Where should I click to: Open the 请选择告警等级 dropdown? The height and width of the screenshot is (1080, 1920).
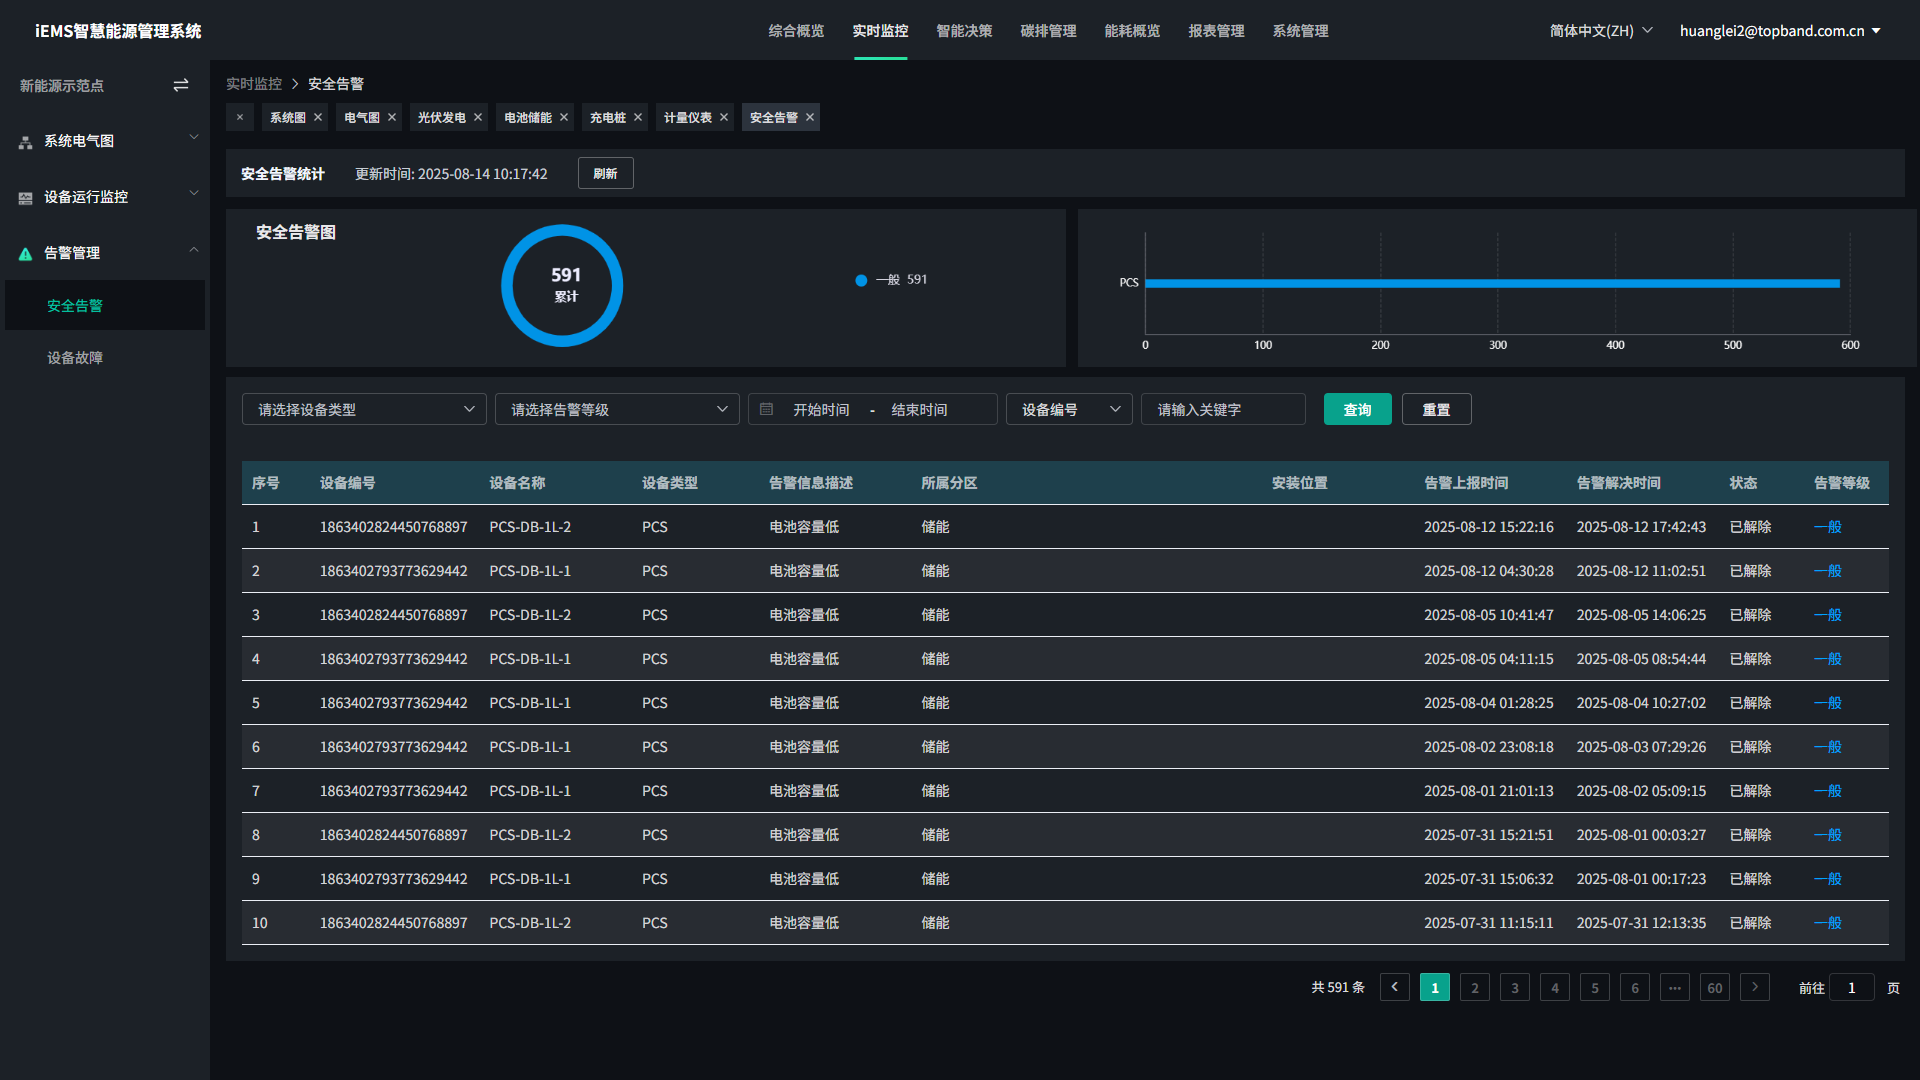click(x=617, y=409)
